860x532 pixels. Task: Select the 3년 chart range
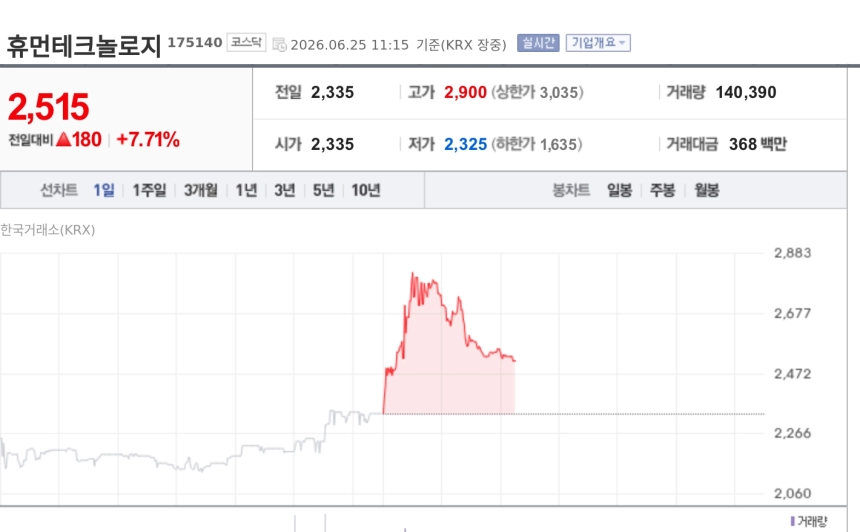click(x=285, y=190)
